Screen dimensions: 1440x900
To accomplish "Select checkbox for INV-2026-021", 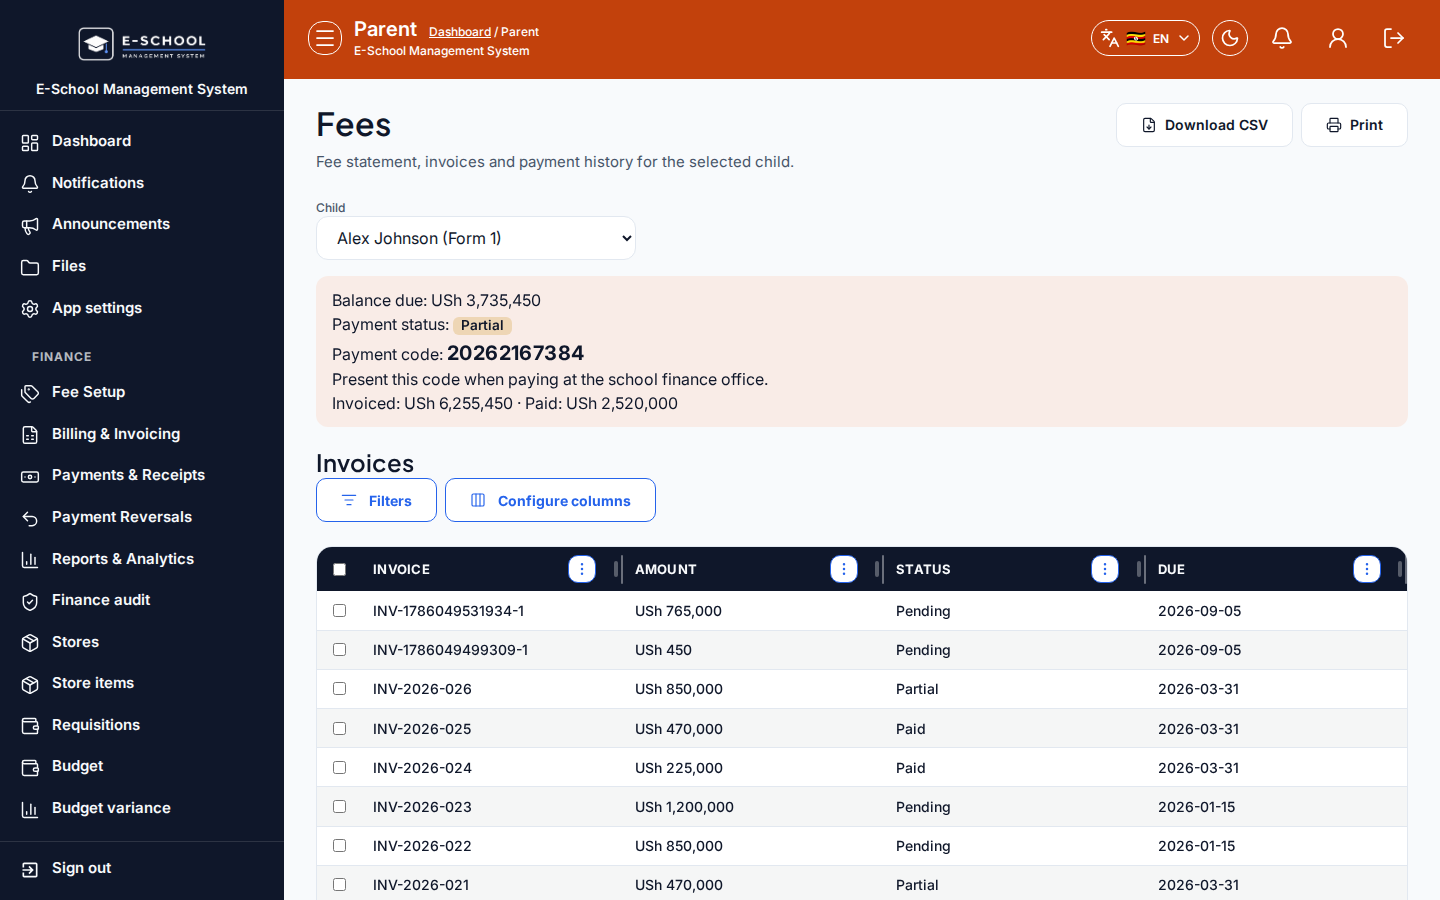I will pos(340,884).
